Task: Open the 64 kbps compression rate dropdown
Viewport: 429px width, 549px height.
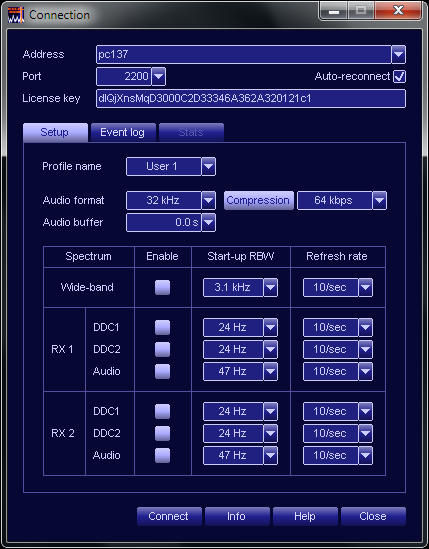Action: coord(379,201)
